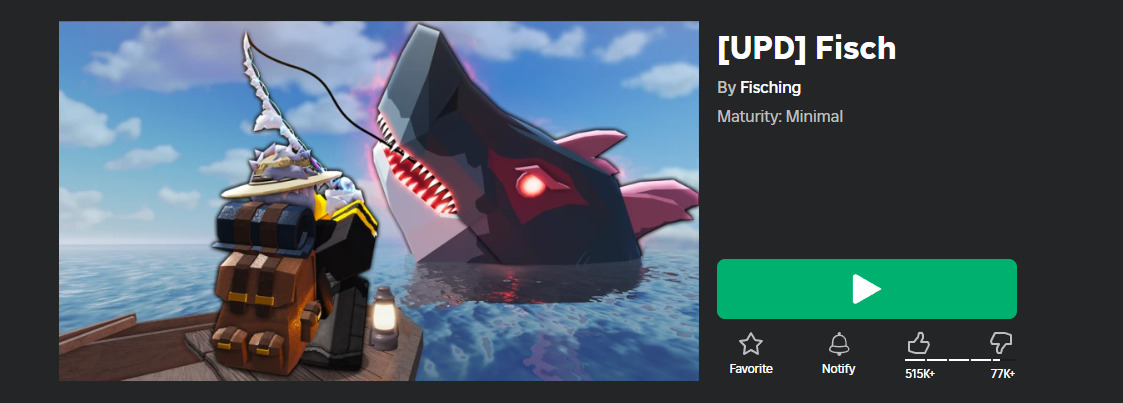
Task: Click the 515K+ like count
Action: (920, 374)
